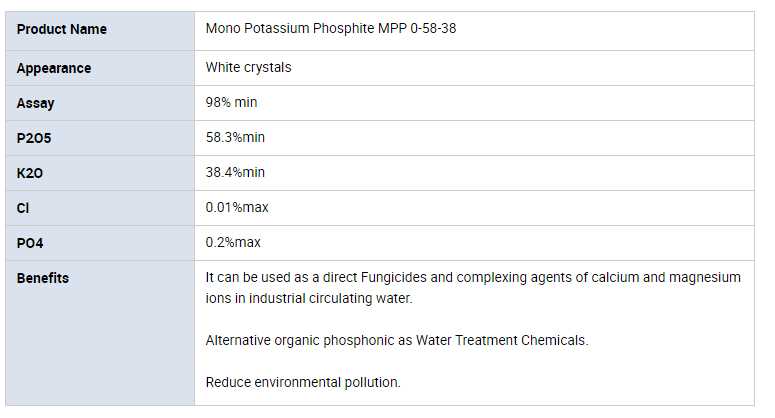Click 'Reduce environmental pollution' sentence
Screen dimensions: 775x418
tap(303, 383)
